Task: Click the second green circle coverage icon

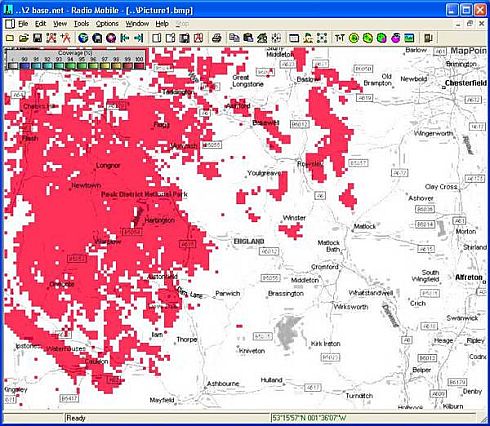Action: coord(368,38)
